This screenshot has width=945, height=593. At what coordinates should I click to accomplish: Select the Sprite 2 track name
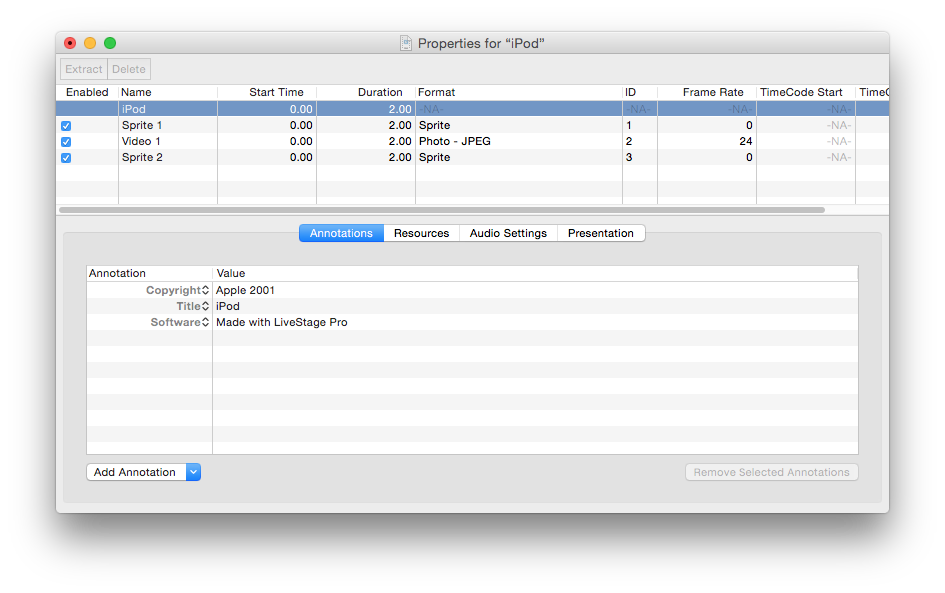click(x=142, y=157)
